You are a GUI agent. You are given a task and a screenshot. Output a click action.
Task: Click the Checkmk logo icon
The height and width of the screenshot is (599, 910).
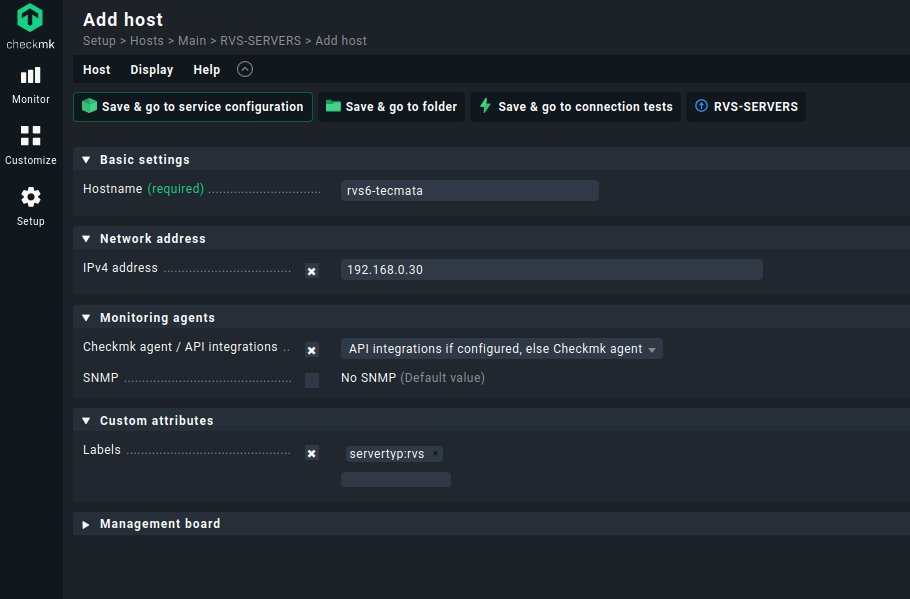pyautogui.click(x=30, y=19)
